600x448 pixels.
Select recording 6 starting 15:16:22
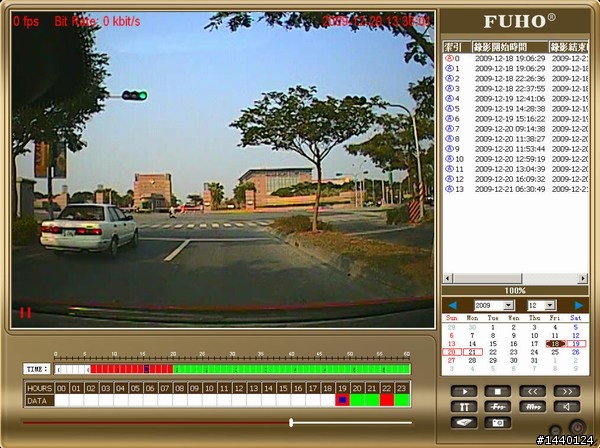(516, 119)
